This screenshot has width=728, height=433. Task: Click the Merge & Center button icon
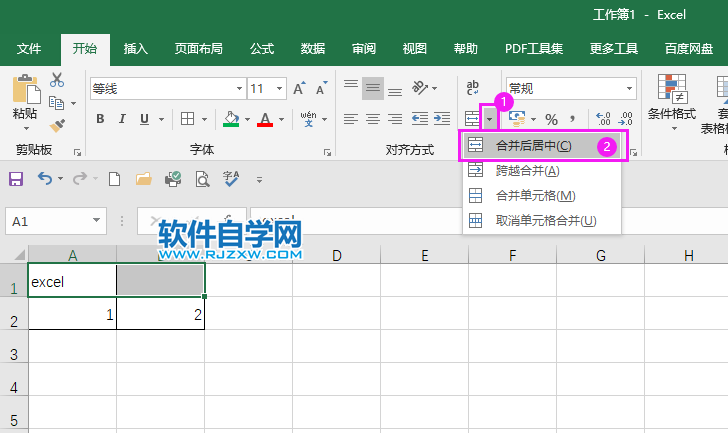tap(472, 119)
